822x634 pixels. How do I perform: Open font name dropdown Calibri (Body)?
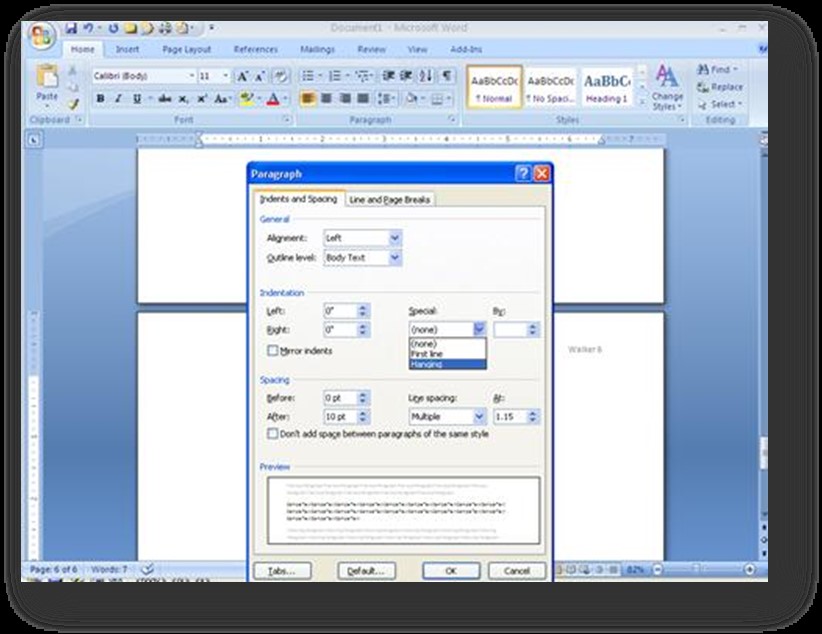pyautogui.click(x=144, y=77)
